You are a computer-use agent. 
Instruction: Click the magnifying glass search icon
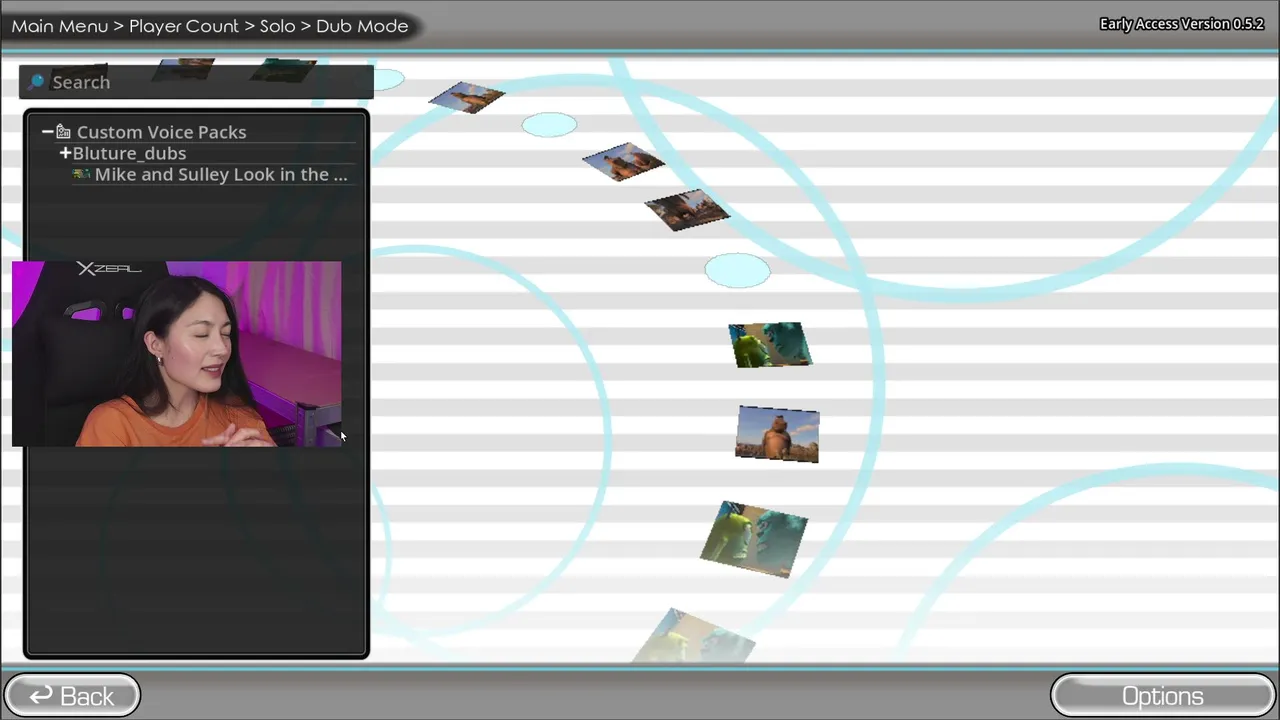coord(37,82)
